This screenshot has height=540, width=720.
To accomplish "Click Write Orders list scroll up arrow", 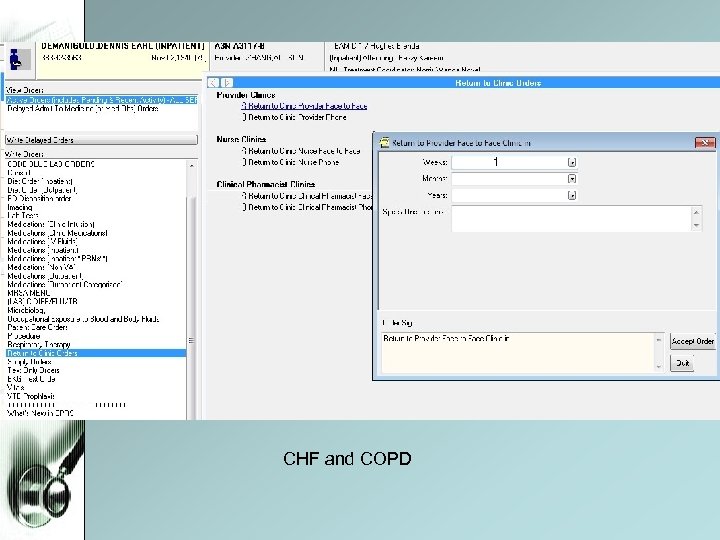I will tap(191, 165).
